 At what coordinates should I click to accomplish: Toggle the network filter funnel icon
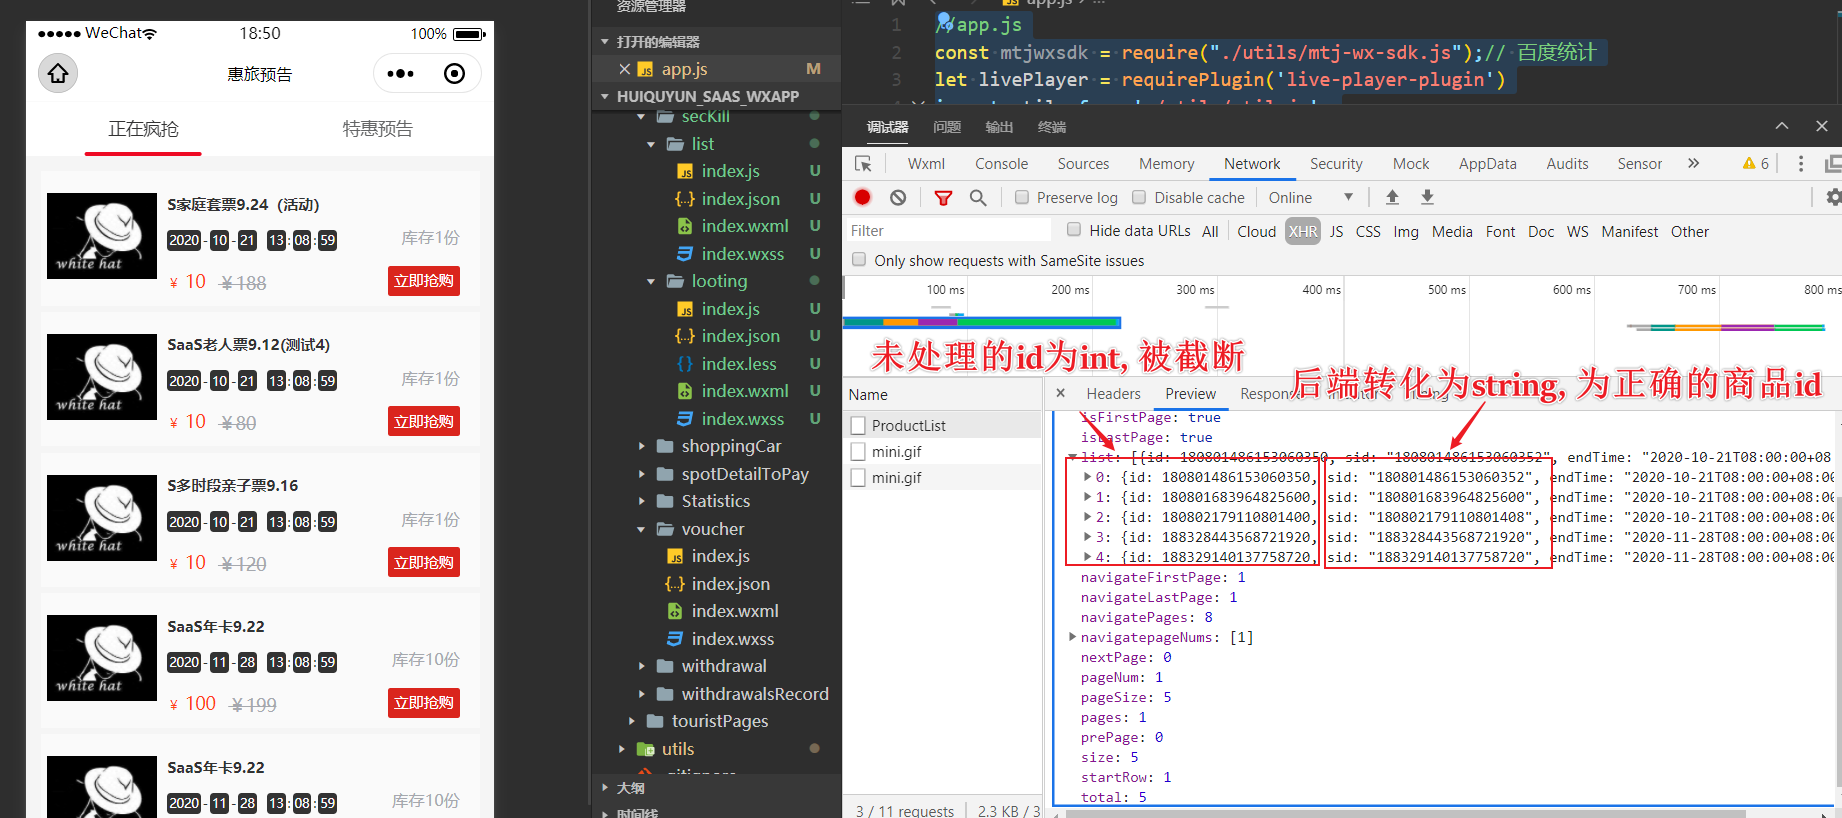tap(943, 198)
